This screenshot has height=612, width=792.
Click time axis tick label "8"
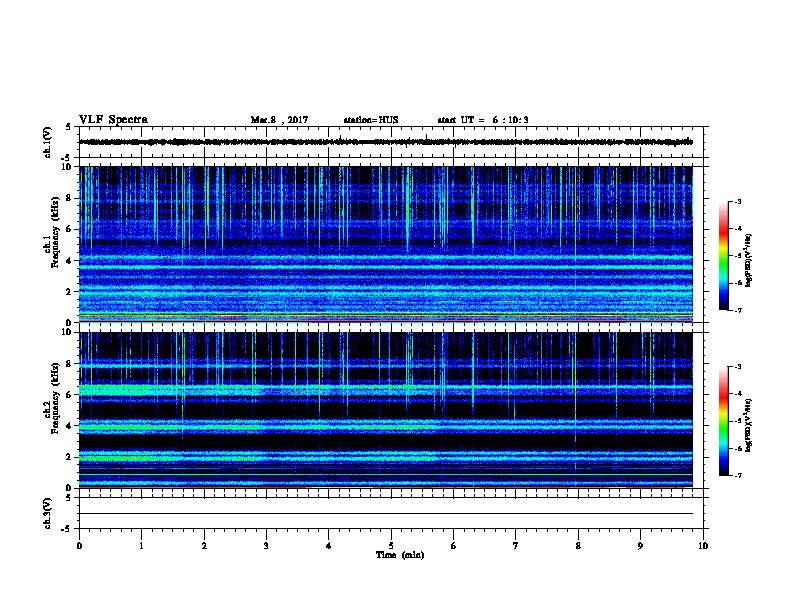coord(578,546)
